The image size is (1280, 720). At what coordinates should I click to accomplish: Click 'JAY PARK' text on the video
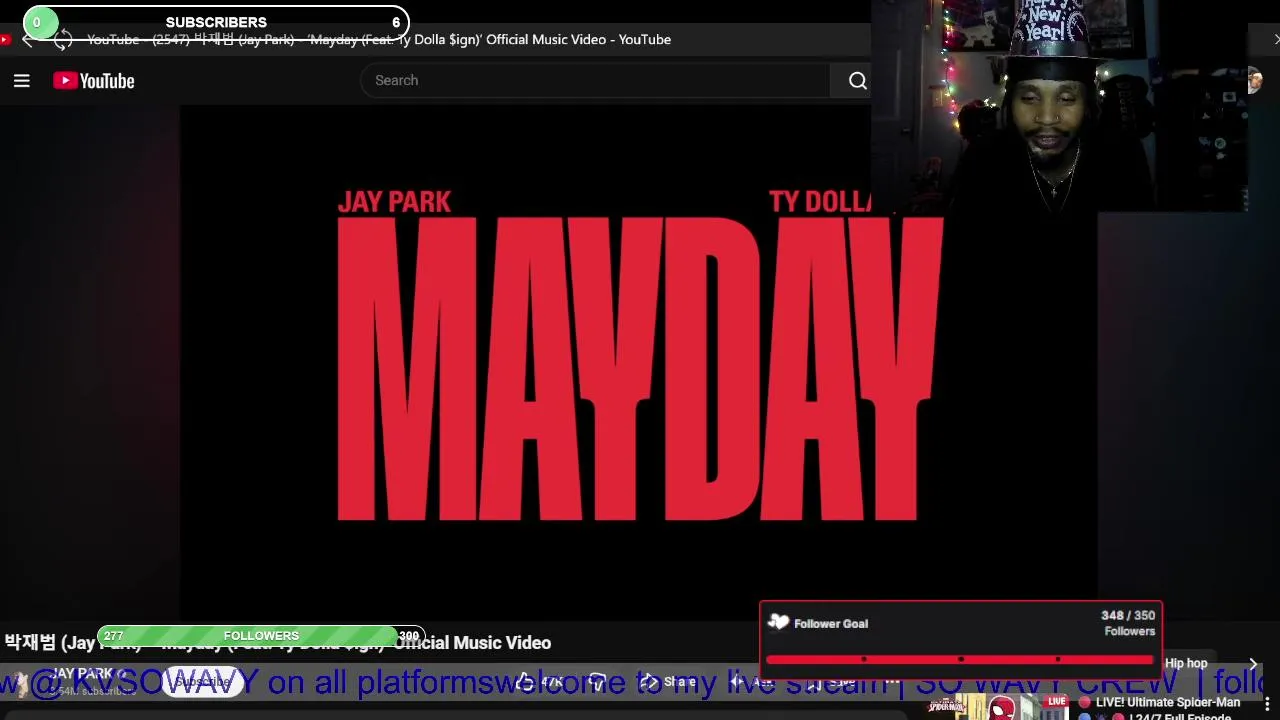pos(394,202)
